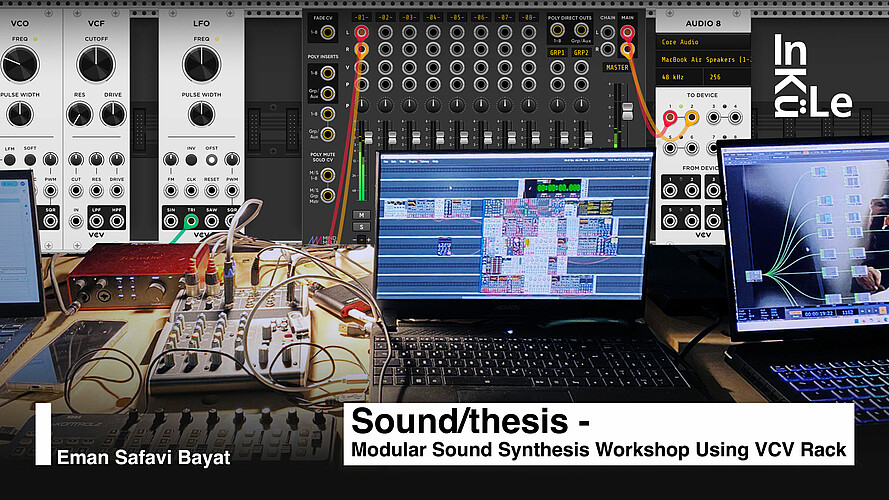The image size is (889, 500).
Task: Click mixer channel 02 volume fader
Action: click(x=392, y=138)
